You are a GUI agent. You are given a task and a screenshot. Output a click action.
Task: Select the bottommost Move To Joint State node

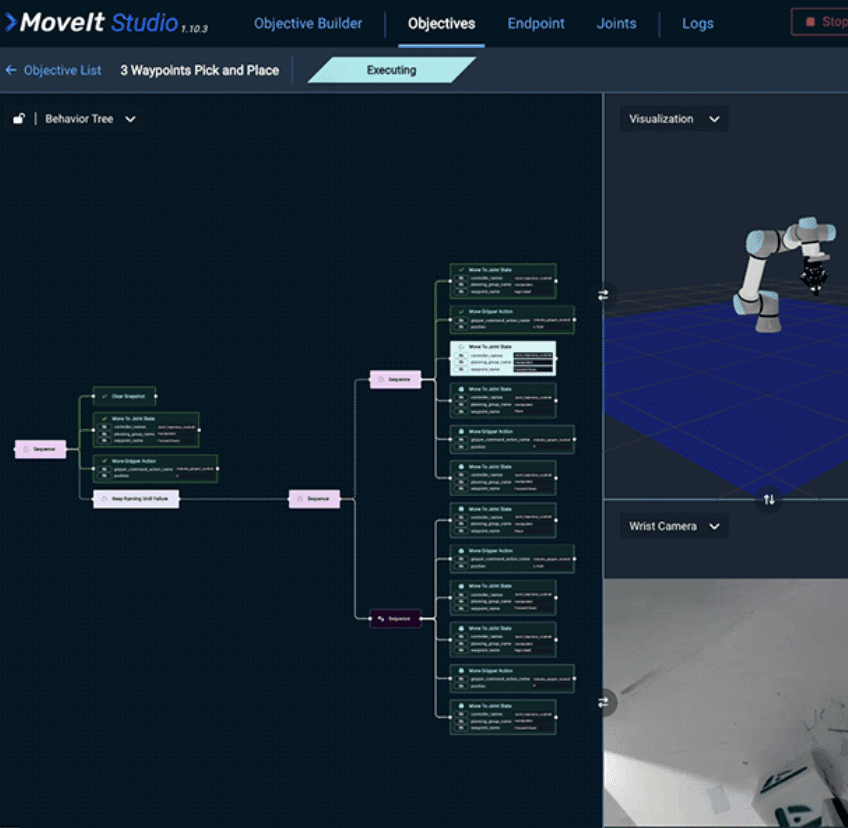503,717
